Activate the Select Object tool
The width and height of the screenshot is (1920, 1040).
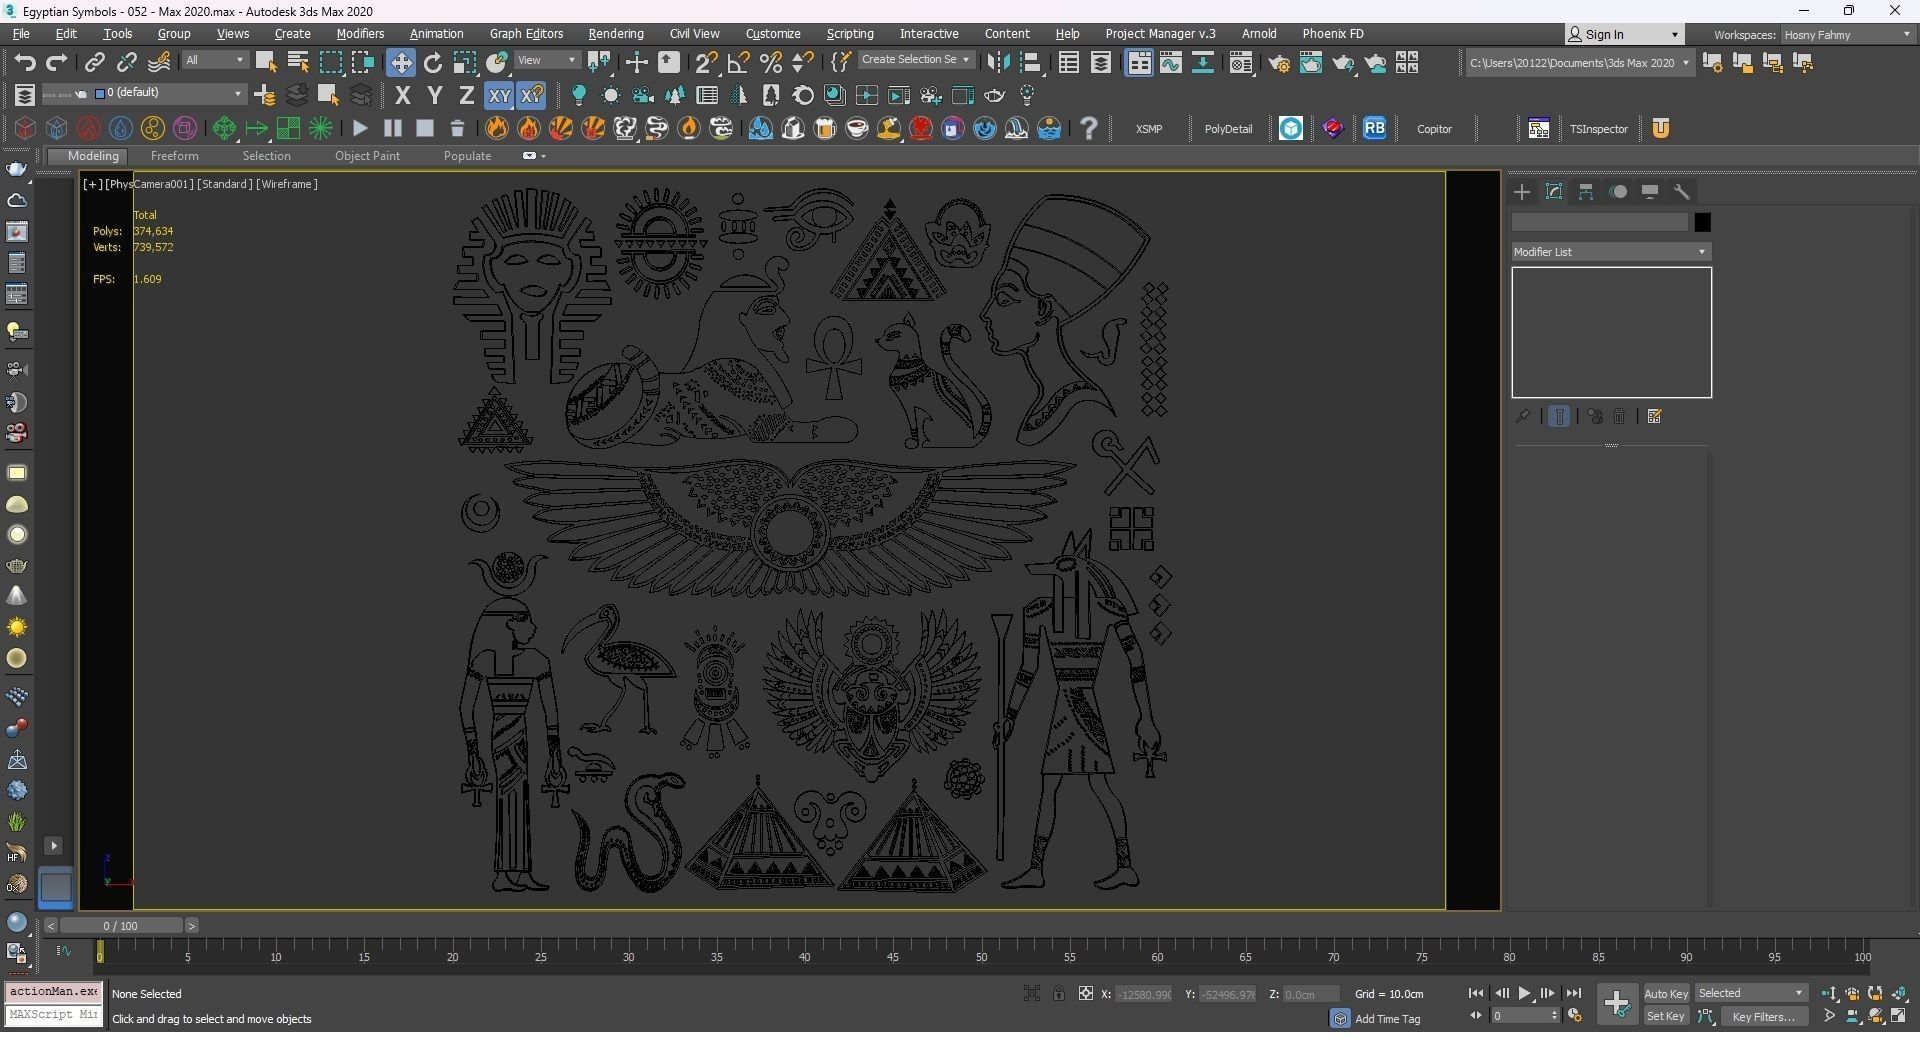[x=266, y=62]
